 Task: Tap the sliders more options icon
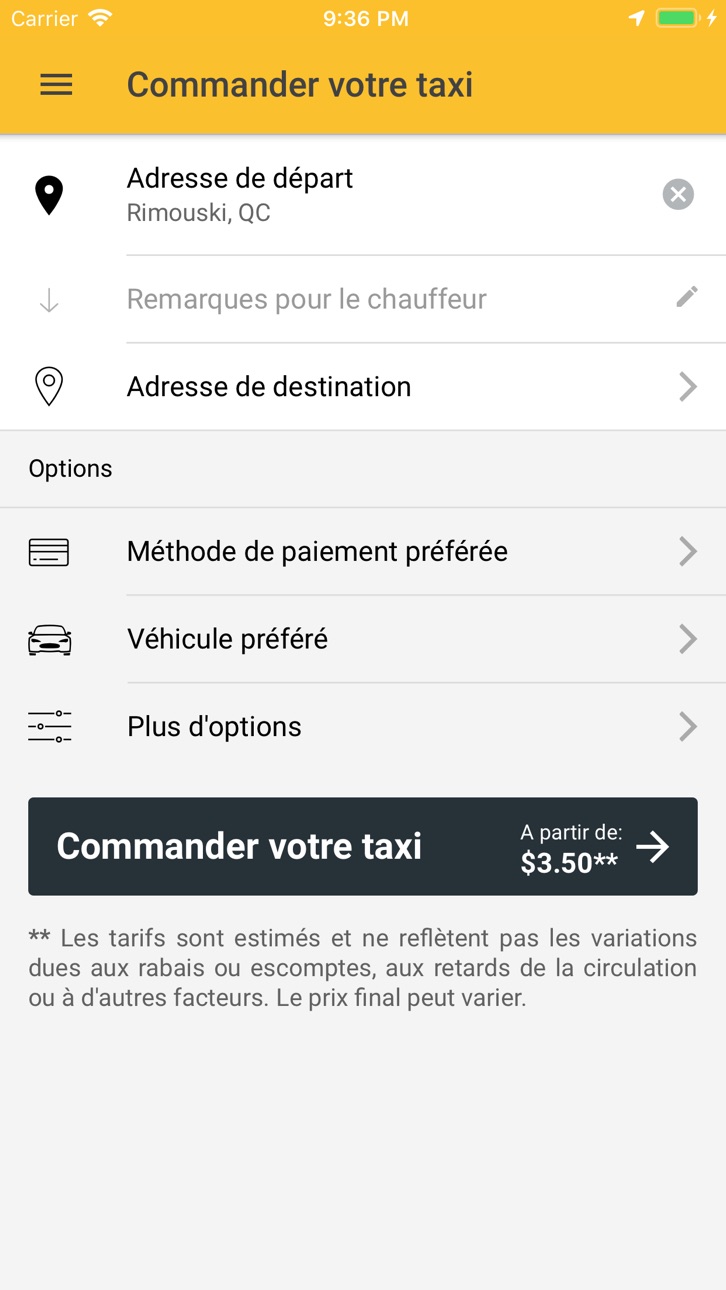click(49, 727)
